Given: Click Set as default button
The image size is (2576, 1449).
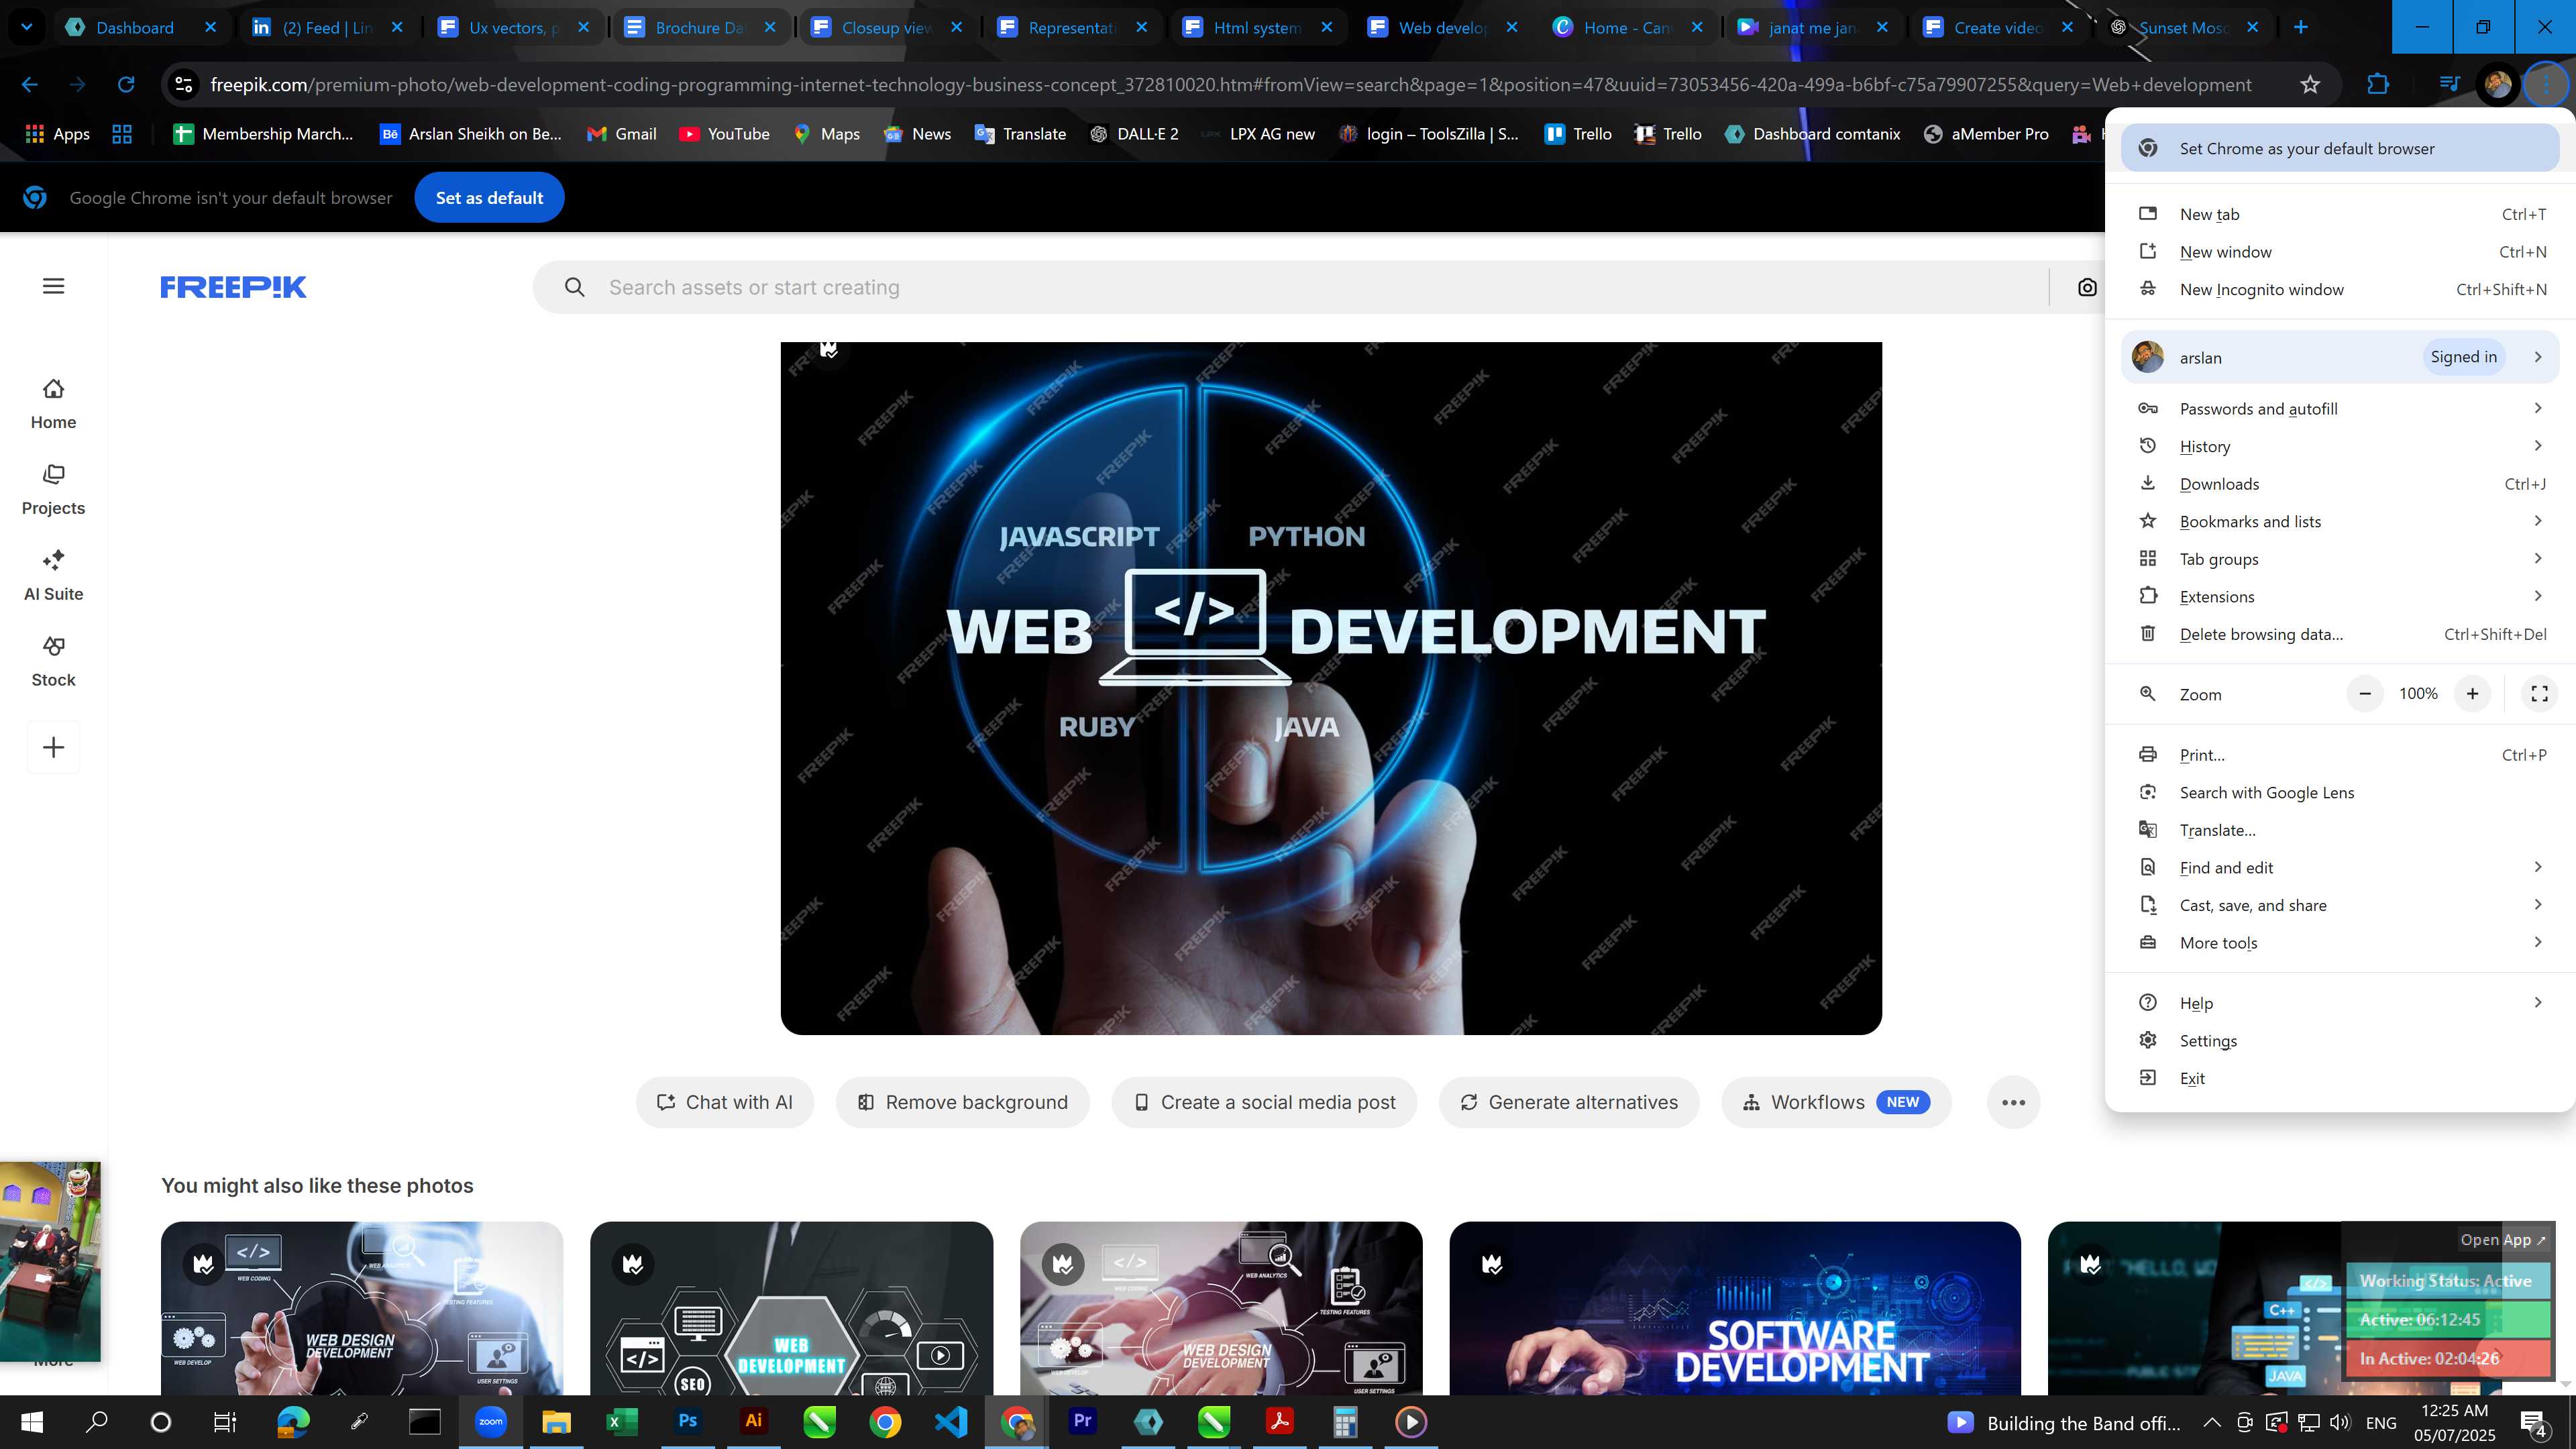Looking at the screenshot, I should point(489,198).
